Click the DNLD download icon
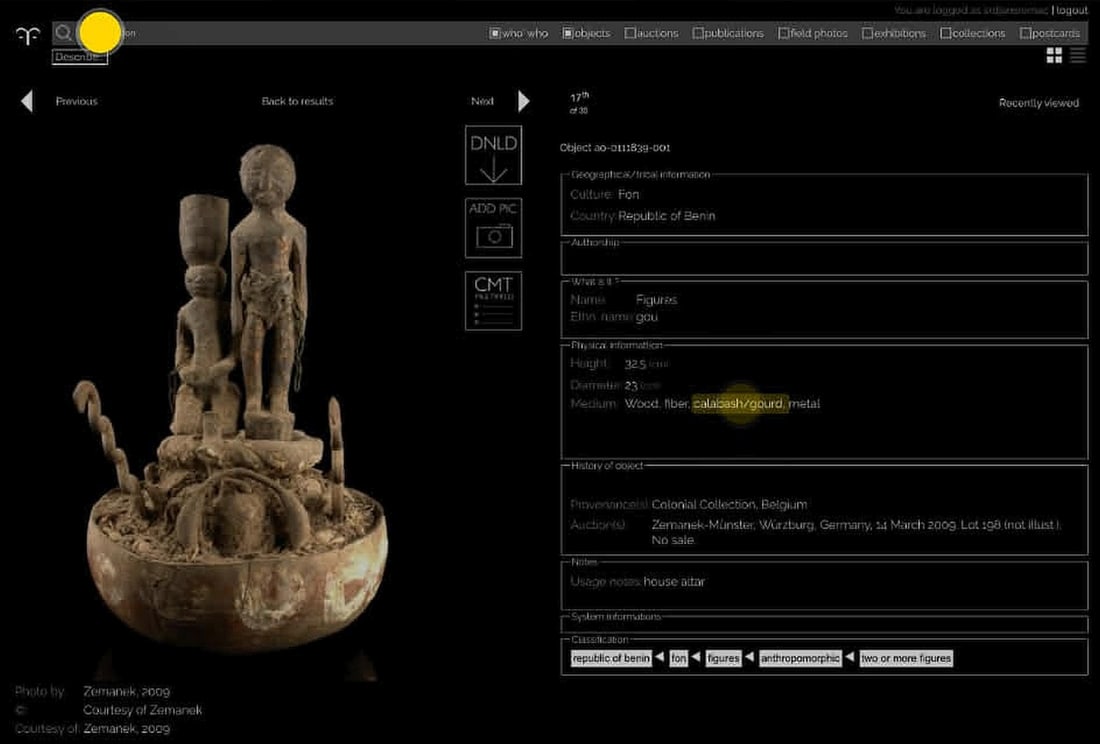This screenshot has height=744, width=1100. [493, 155]
